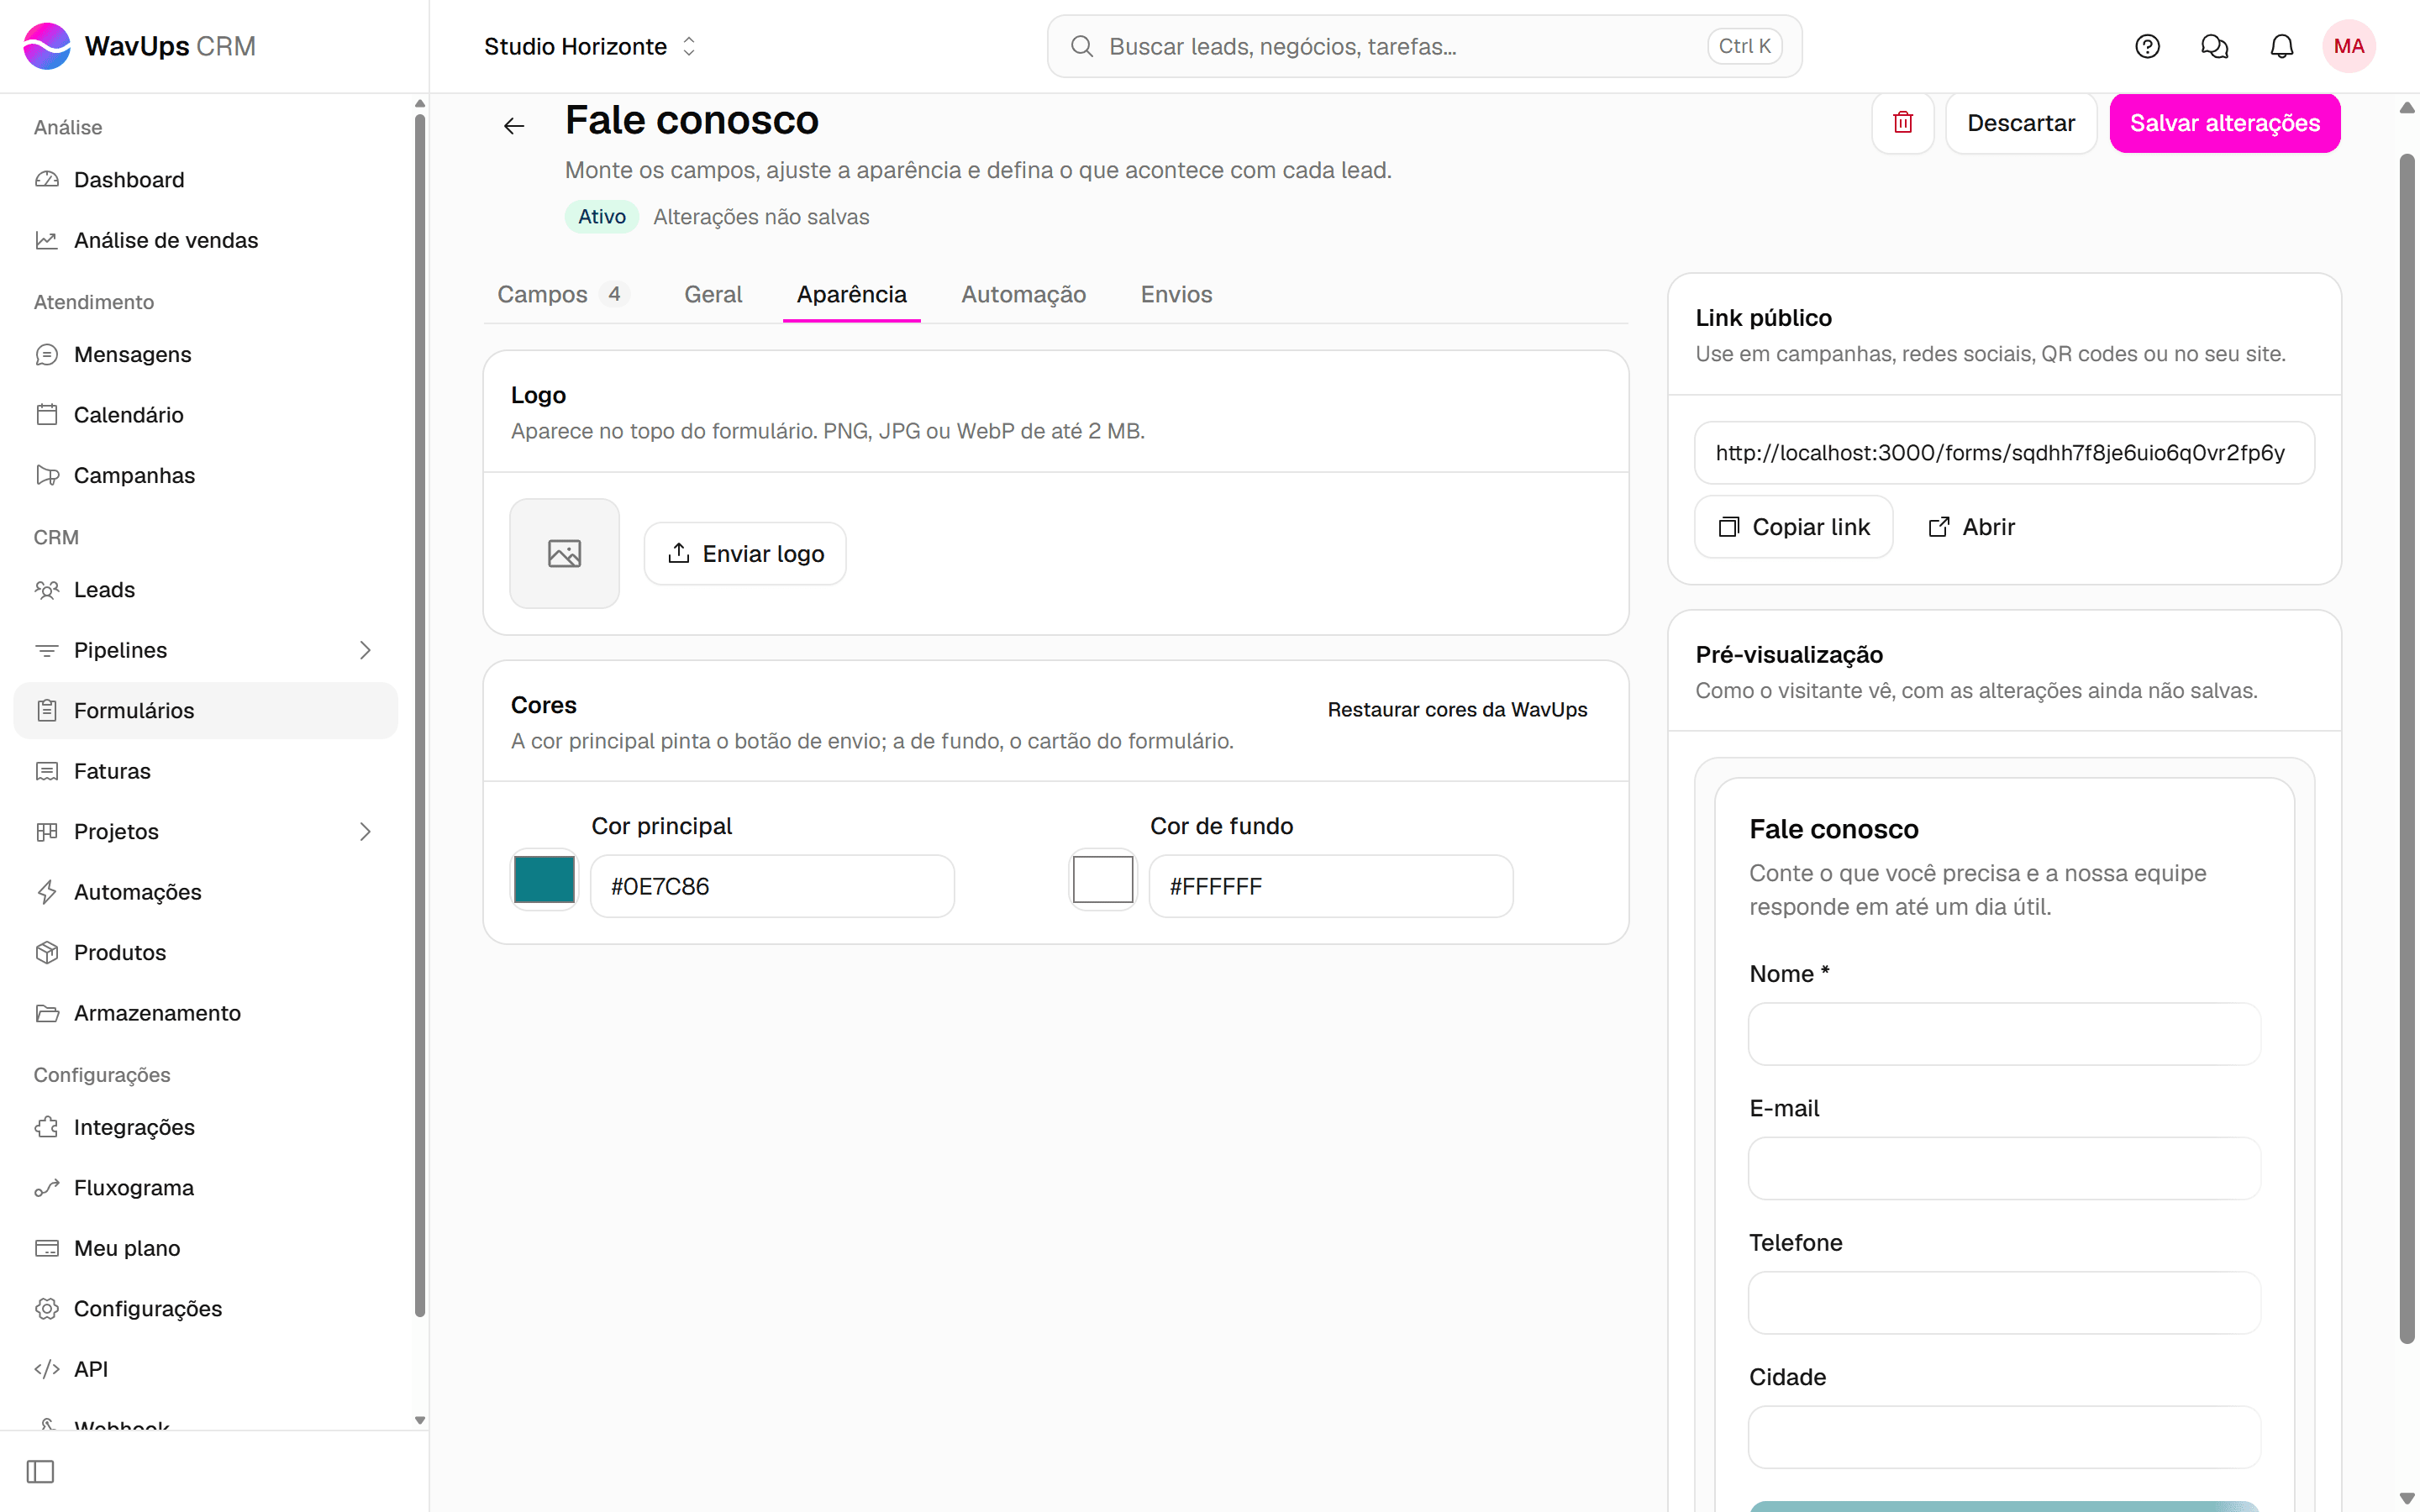Click the public link URL field

[2004, 453]
